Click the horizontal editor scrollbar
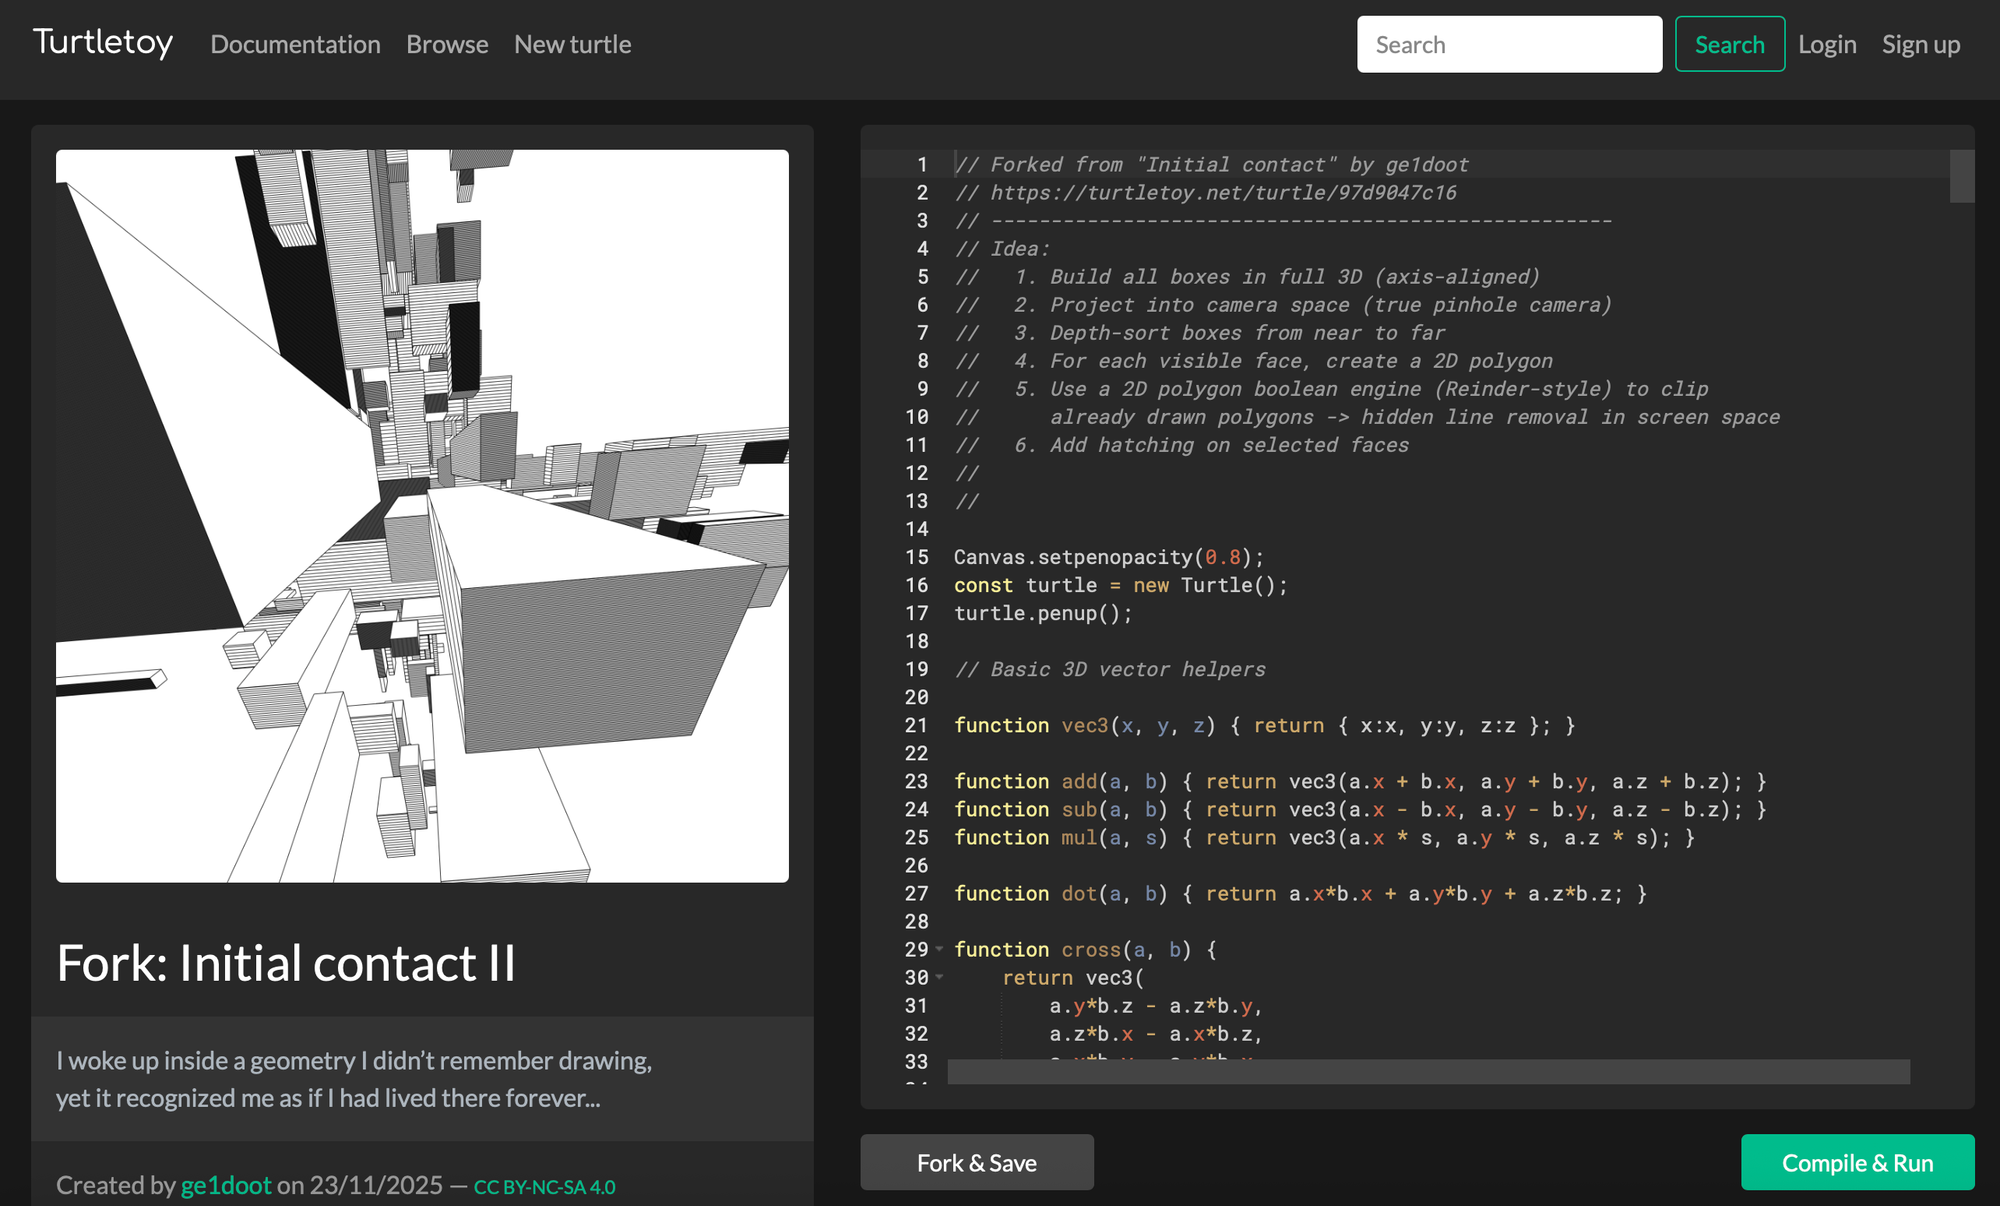Viewport: 2000px width, 1206px height. click(1428, 1072)
